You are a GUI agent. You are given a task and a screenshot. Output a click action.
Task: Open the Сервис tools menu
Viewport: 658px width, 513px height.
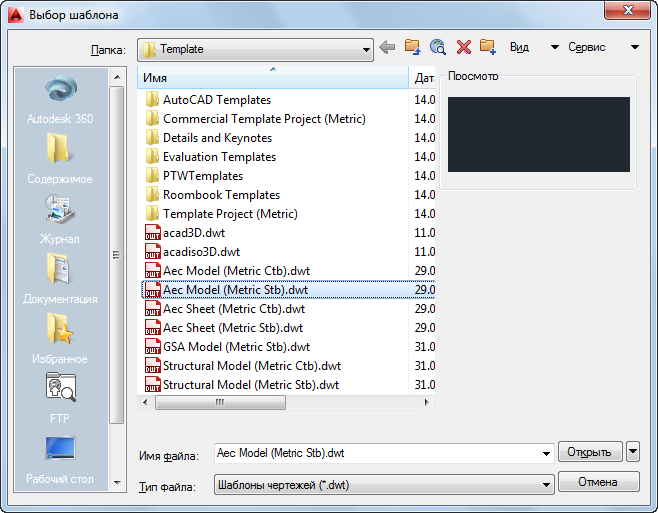click(603, 47)
